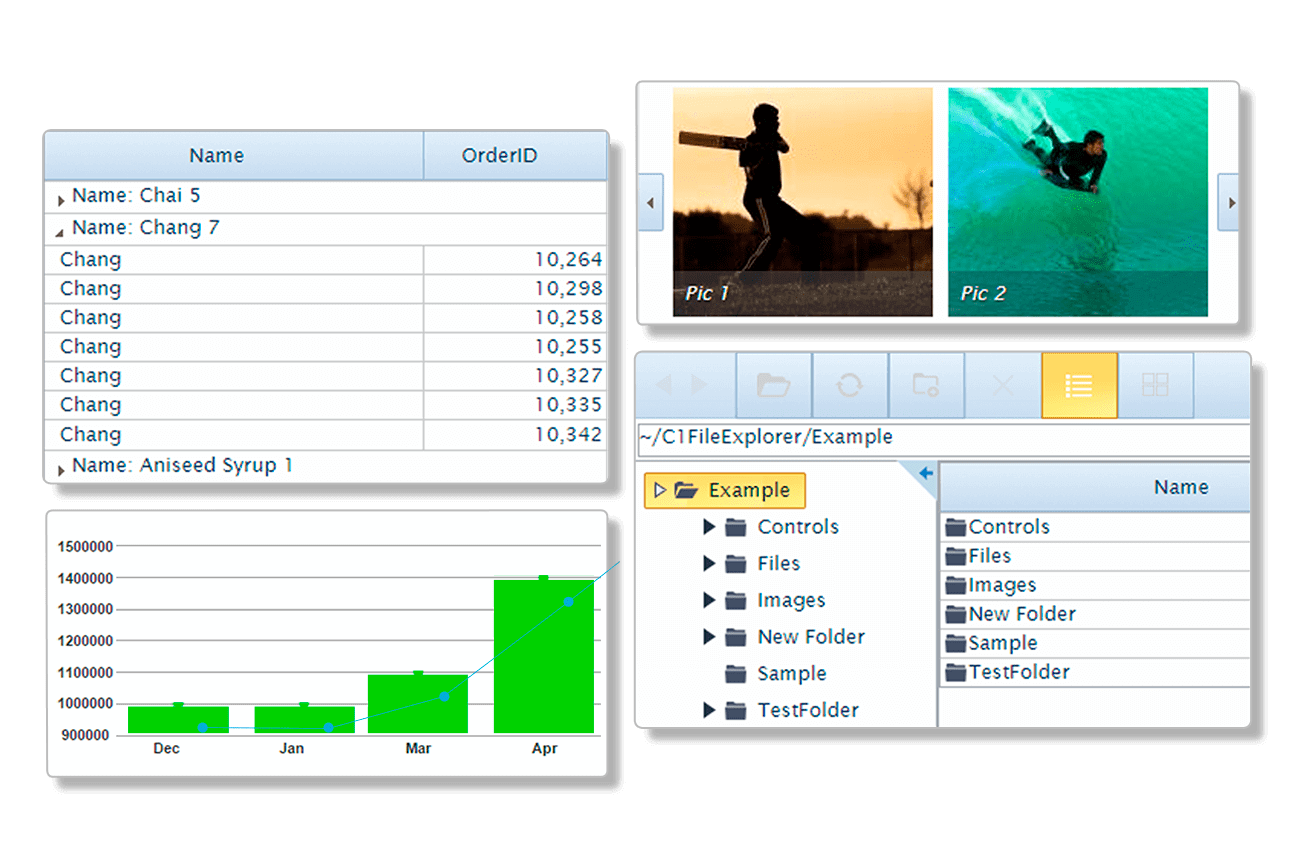The width and height of the screenshot is (1290, 842).
Task: Click the back navigation arrow
Action: coord(661,385)
